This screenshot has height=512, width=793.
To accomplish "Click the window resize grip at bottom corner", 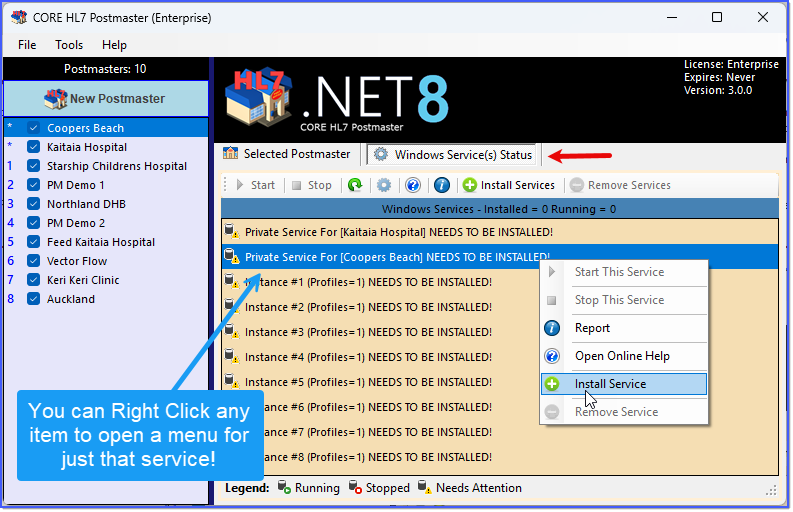I will [771, 490].
